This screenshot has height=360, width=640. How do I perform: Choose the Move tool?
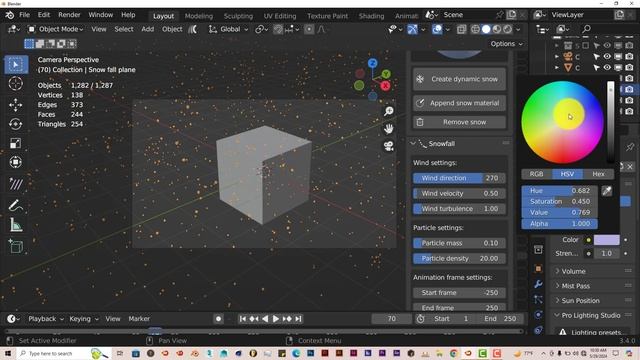pyautogui.click(x=16, y=105)
